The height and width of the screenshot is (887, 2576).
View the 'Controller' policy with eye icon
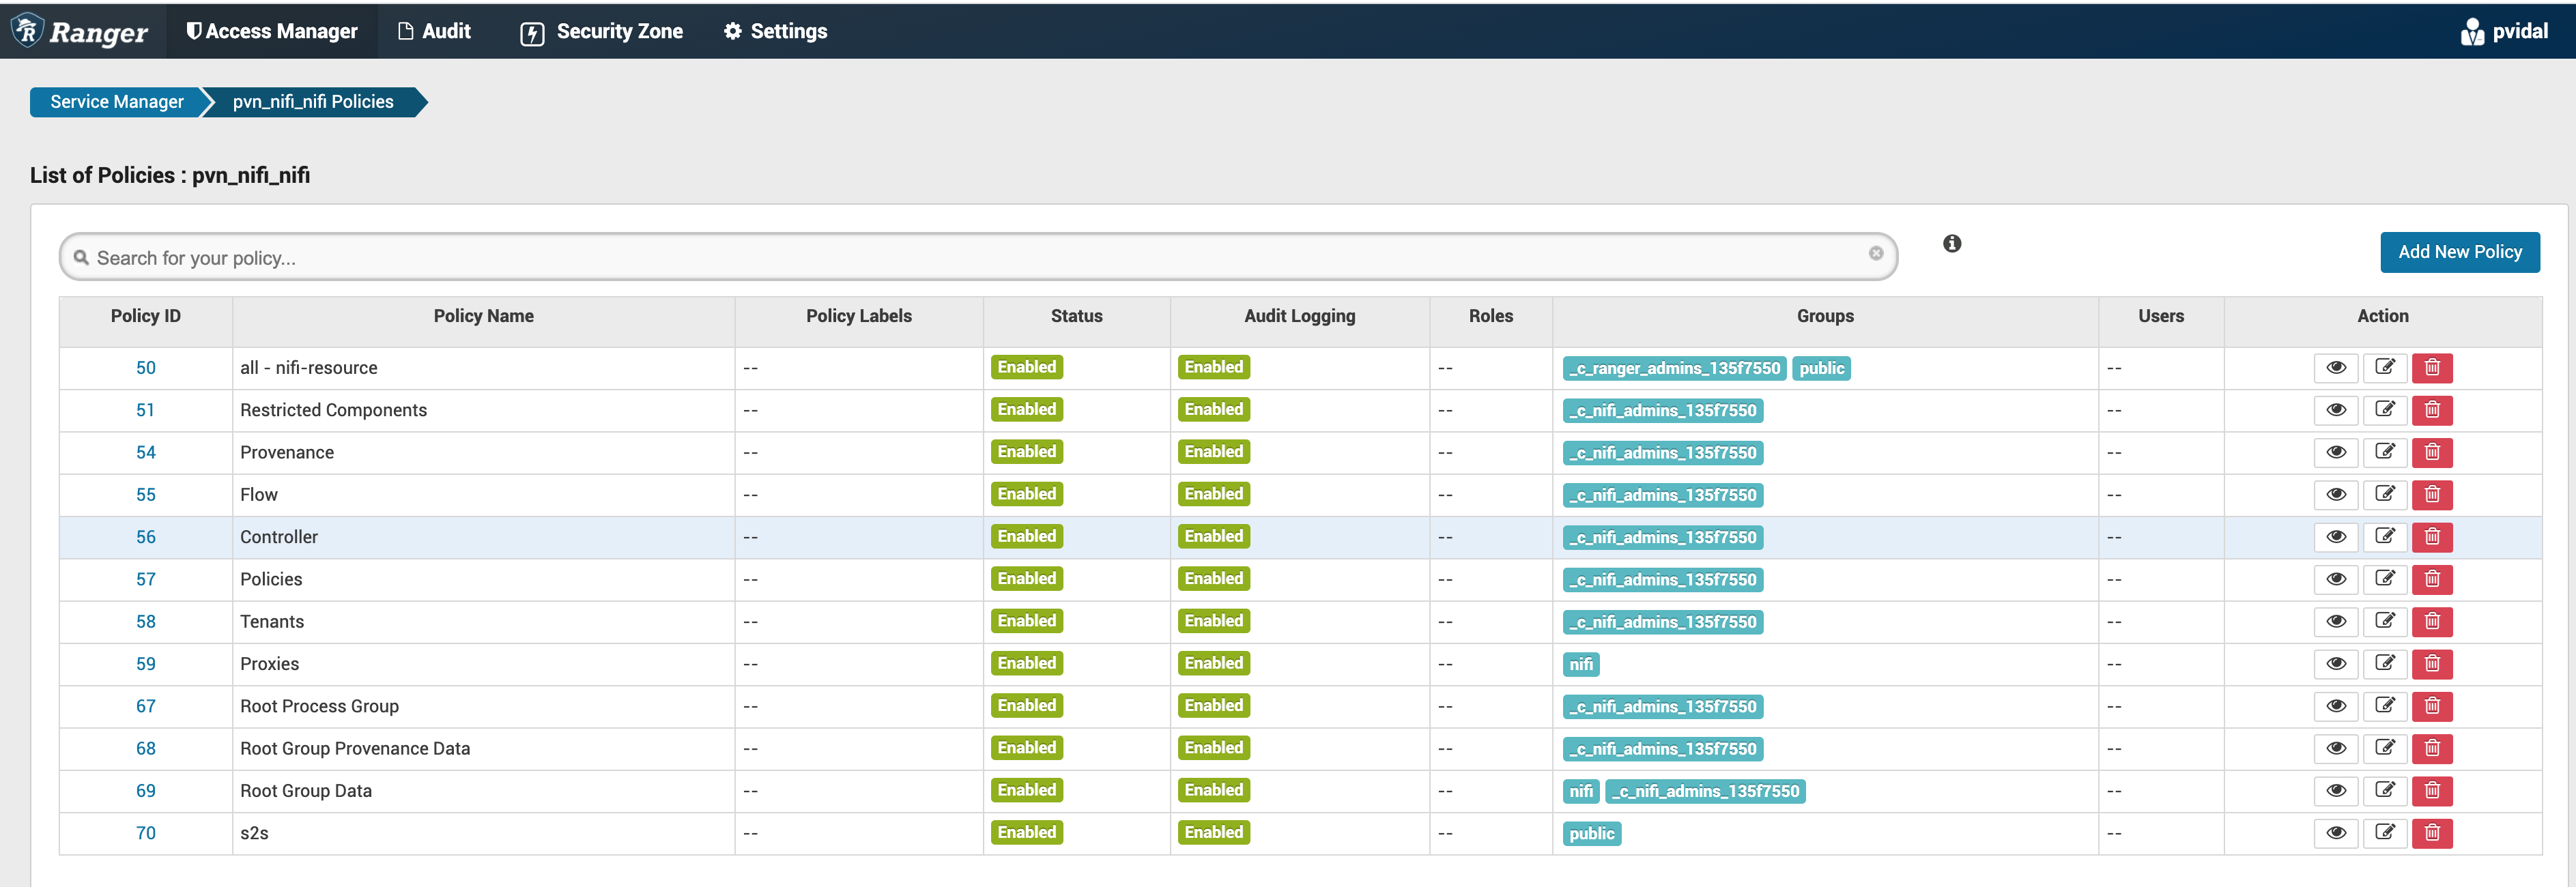click(x=2336, y=537)
